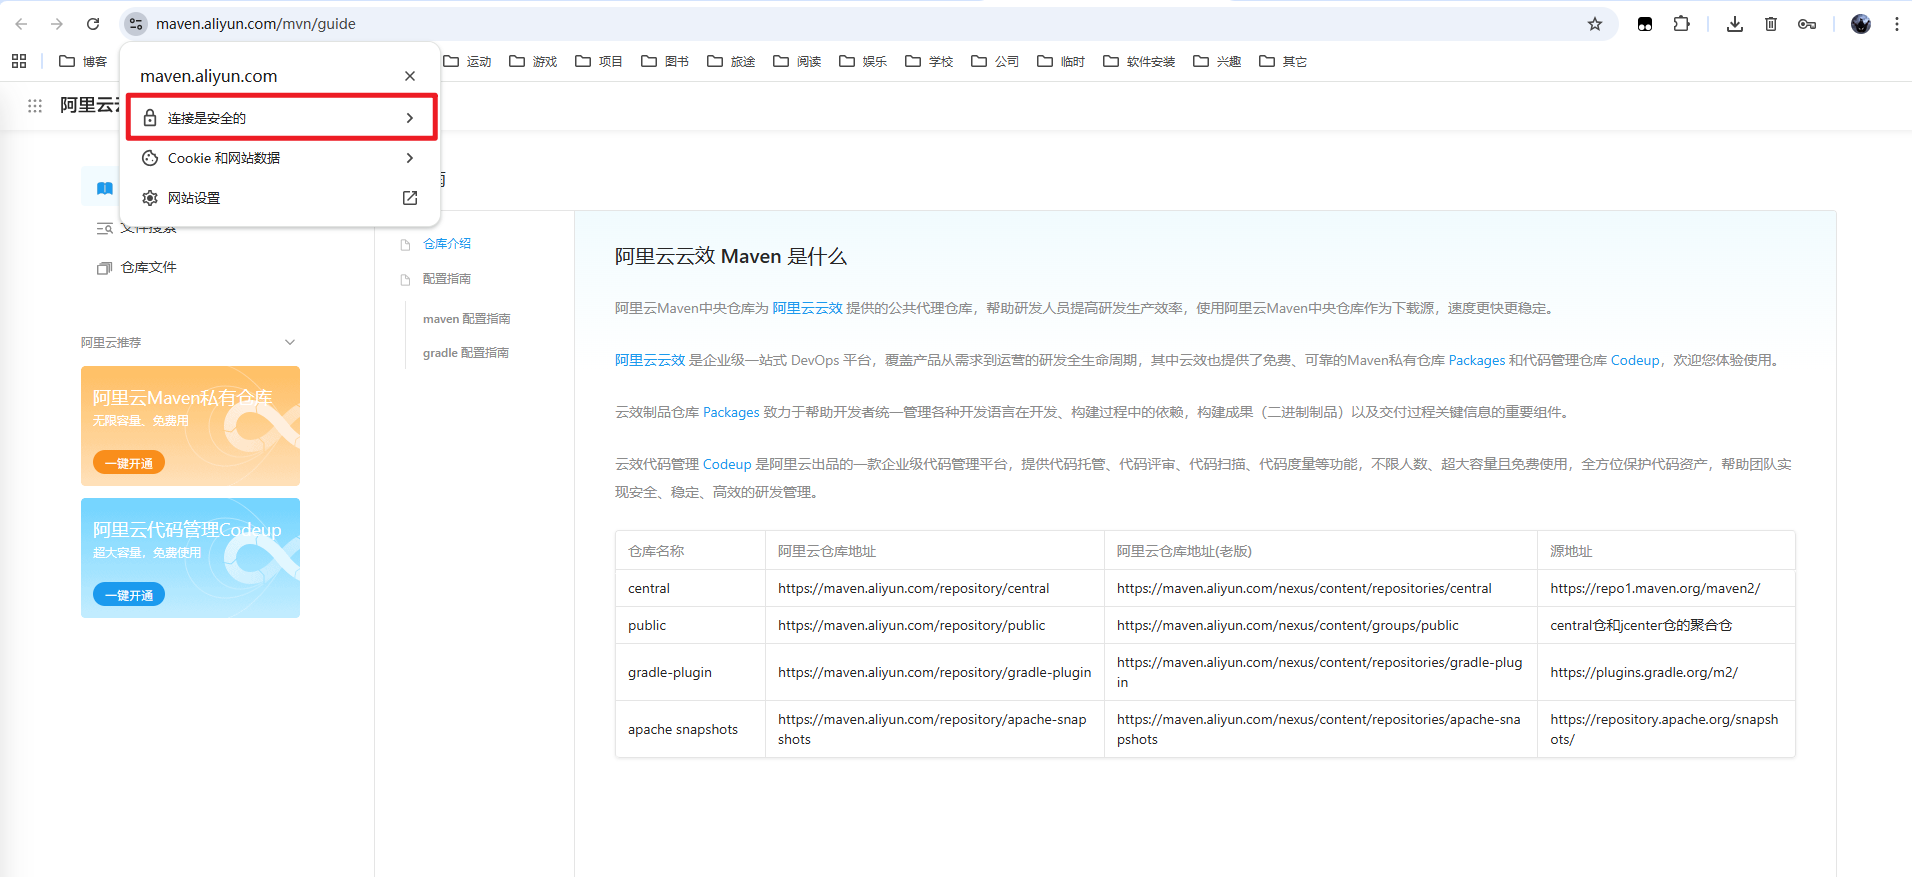Click 一键开通 on Maven私有仓库 banner
1912x877 pixels.
click(129, 463)
